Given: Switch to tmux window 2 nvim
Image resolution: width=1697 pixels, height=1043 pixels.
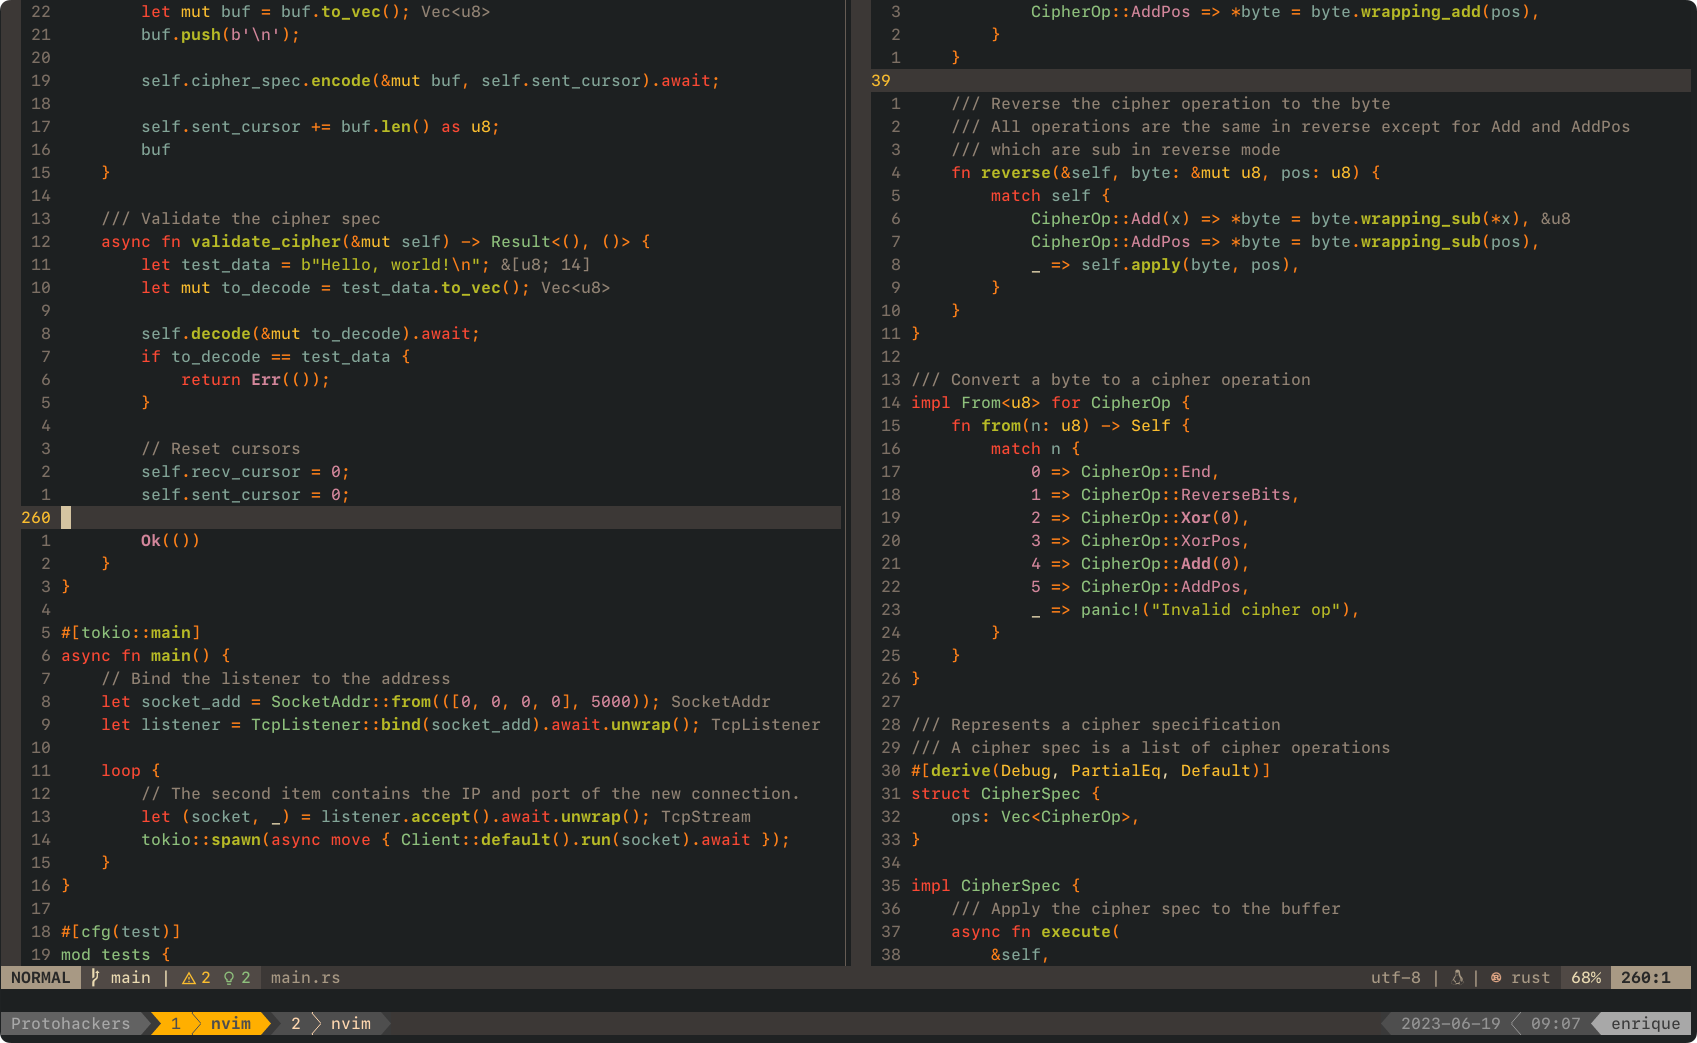Looking at the screenshot, I should coord(331,1024).
